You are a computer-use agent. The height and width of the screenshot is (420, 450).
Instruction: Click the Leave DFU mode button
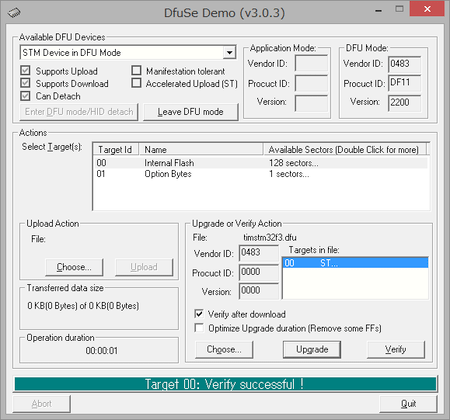coord(191,112)
